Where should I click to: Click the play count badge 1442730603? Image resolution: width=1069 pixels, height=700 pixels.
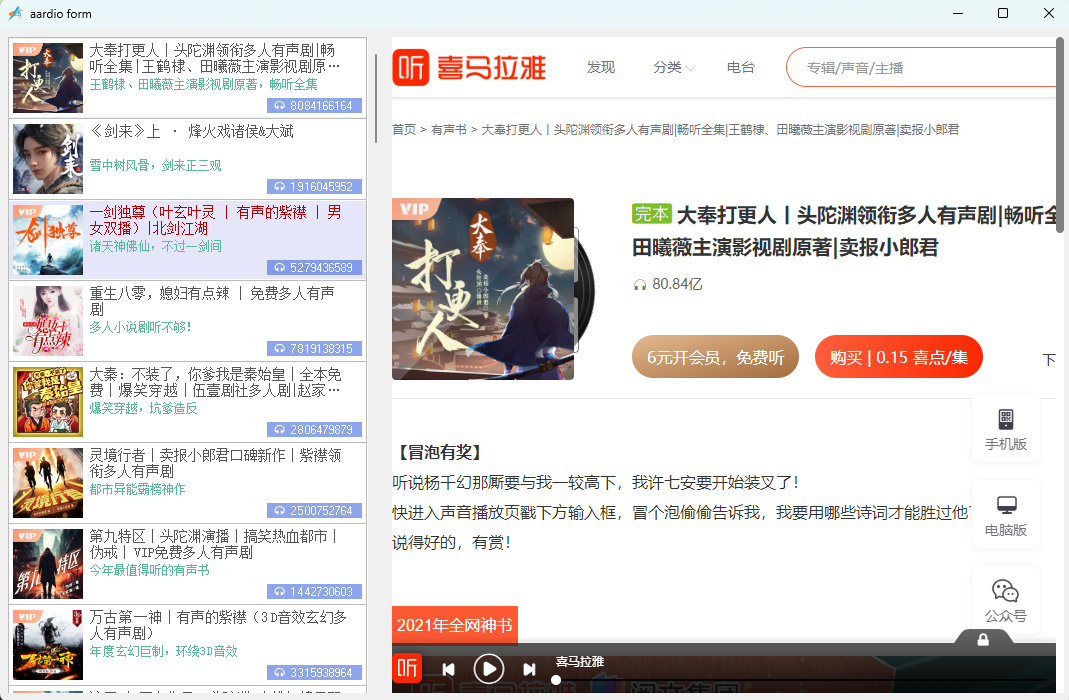tap(314, 592)
